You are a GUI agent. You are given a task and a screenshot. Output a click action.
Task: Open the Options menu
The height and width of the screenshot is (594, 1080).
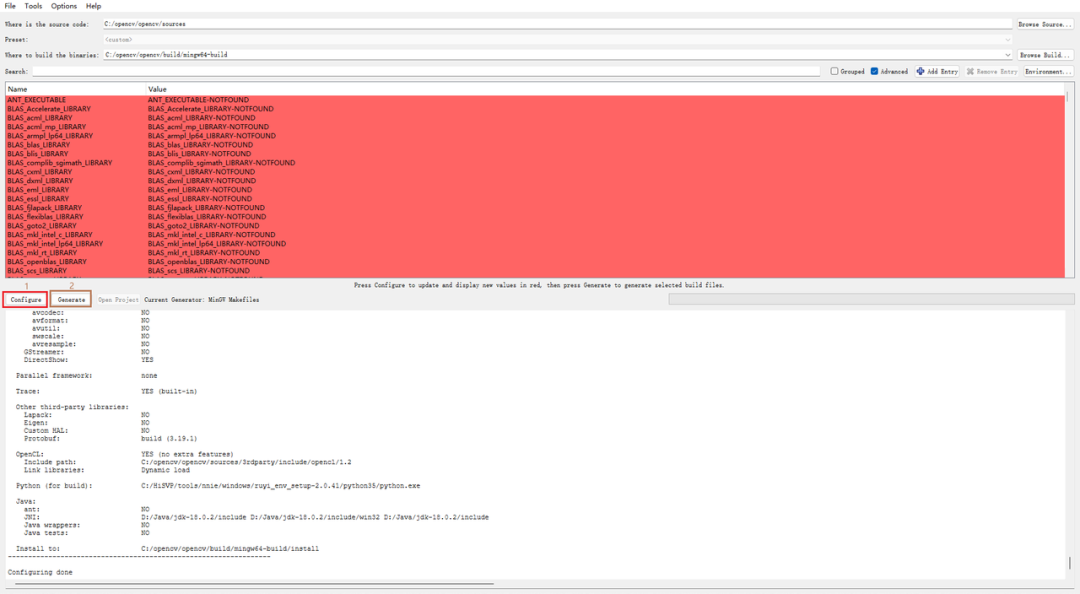coord(64,5)
